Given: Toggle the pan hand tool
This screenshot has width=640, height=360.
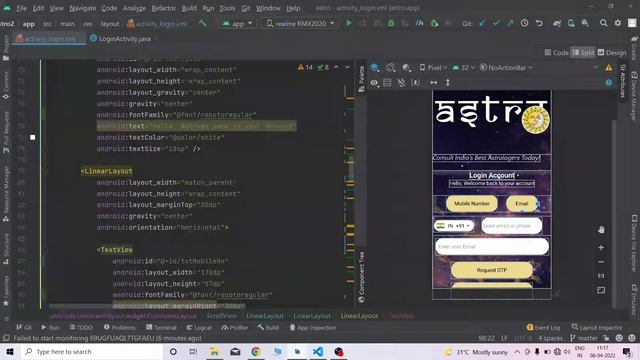Looking at the screenshot, I should pyautogui.click(x=601, y=229).
